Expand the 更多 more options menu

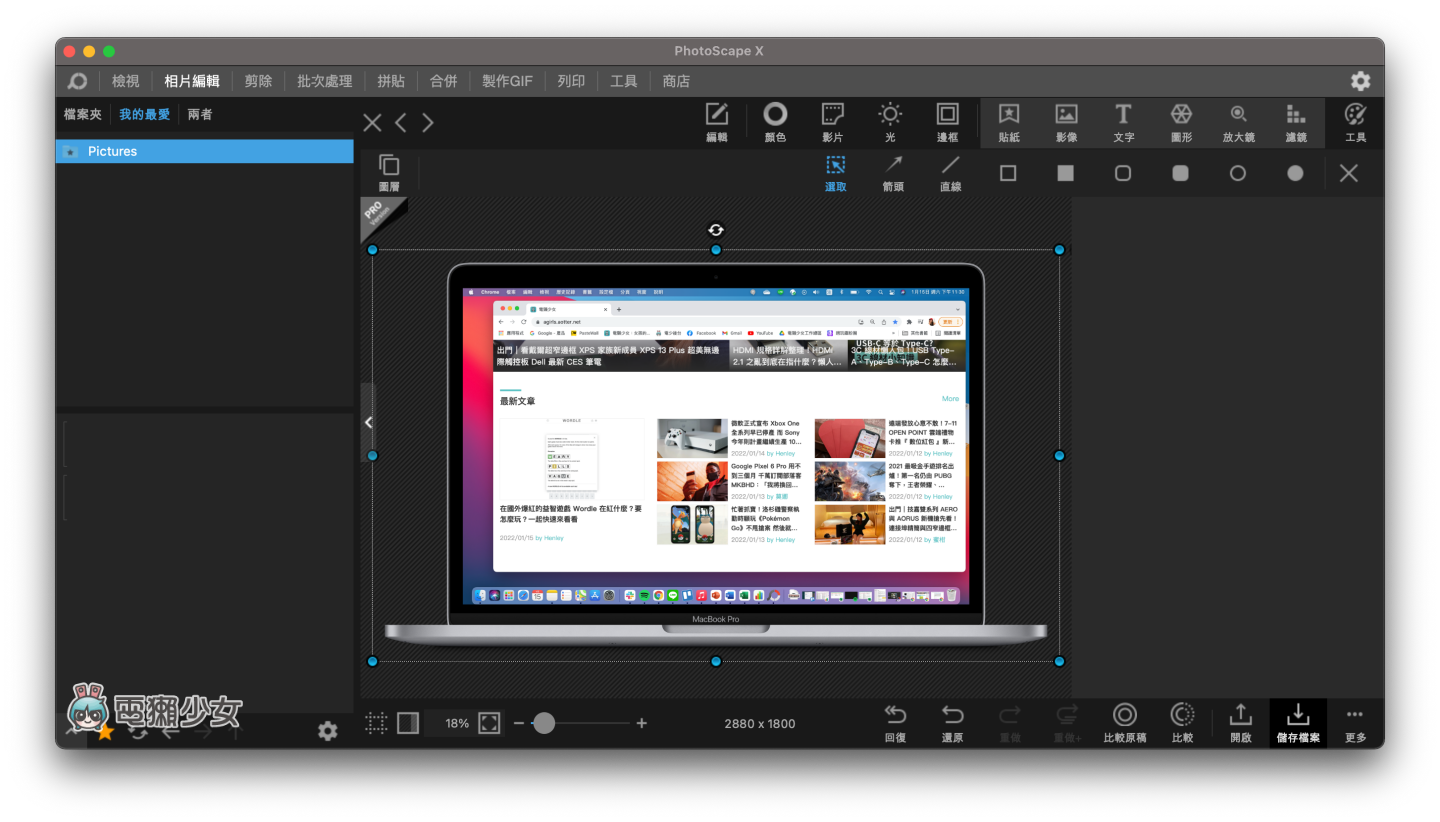click(1355, 722)
